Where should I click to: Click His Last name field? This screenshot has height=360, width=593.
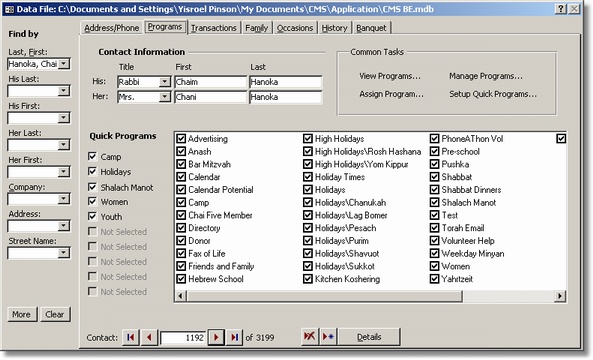286,82
